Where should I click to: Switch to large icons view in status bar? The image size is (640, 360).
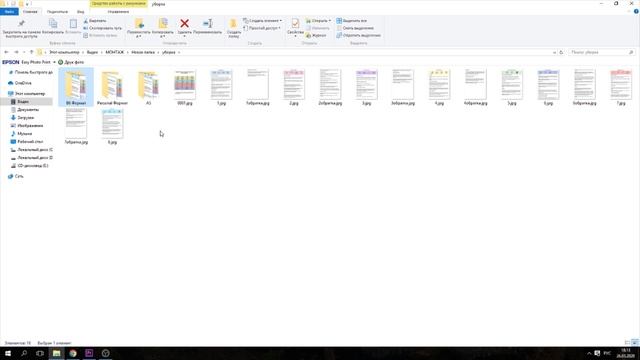click(x=635, y=343)
